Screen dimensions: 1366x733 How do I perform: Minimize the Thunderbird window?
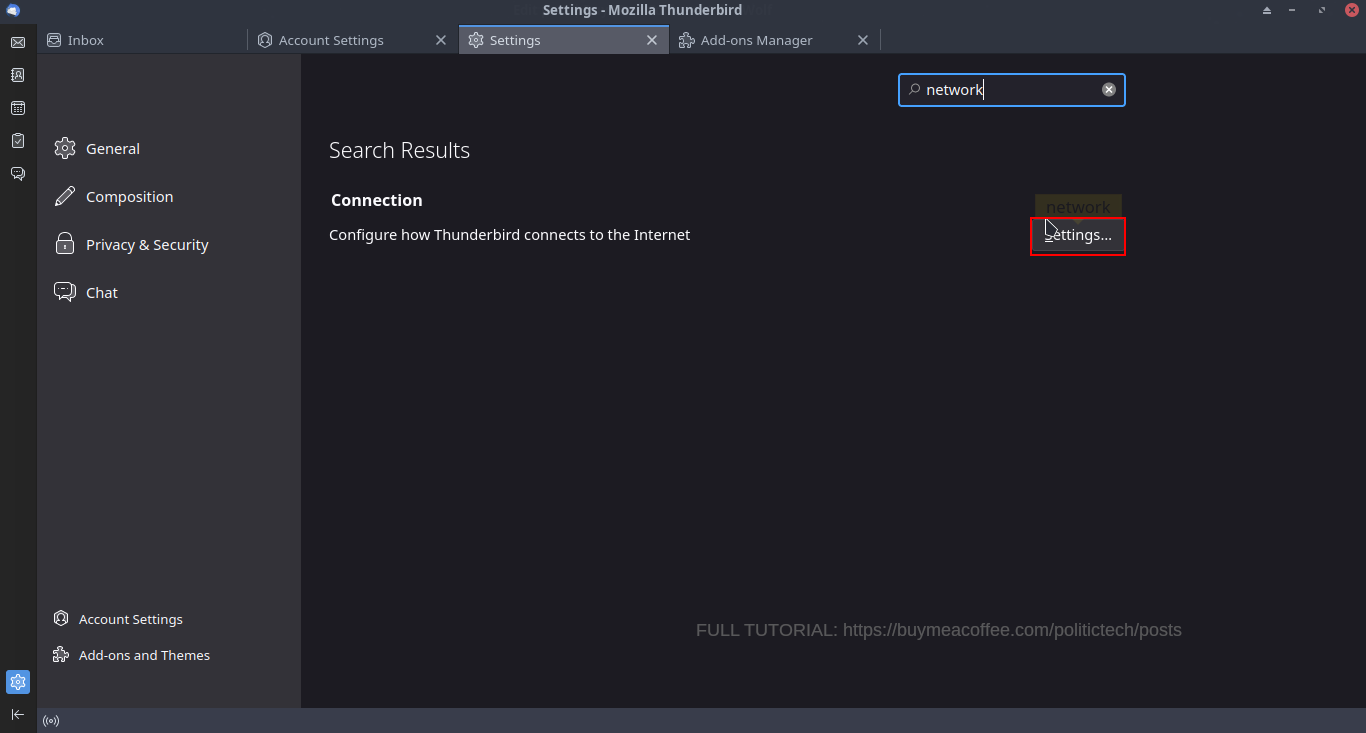[x=1294, y=10]
